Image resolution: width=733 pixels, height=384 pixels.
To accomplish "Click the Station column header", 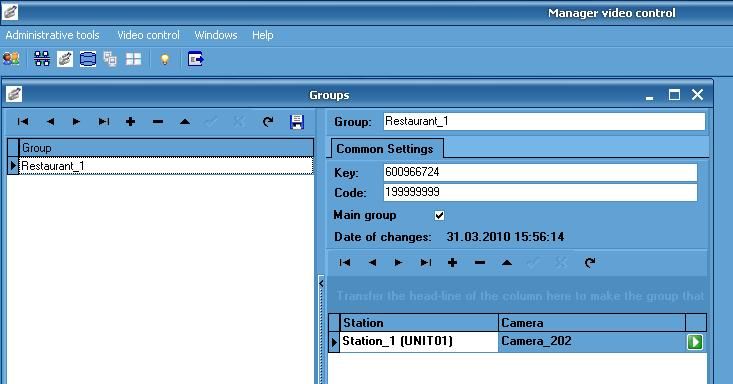I will (x=419, y=323).
